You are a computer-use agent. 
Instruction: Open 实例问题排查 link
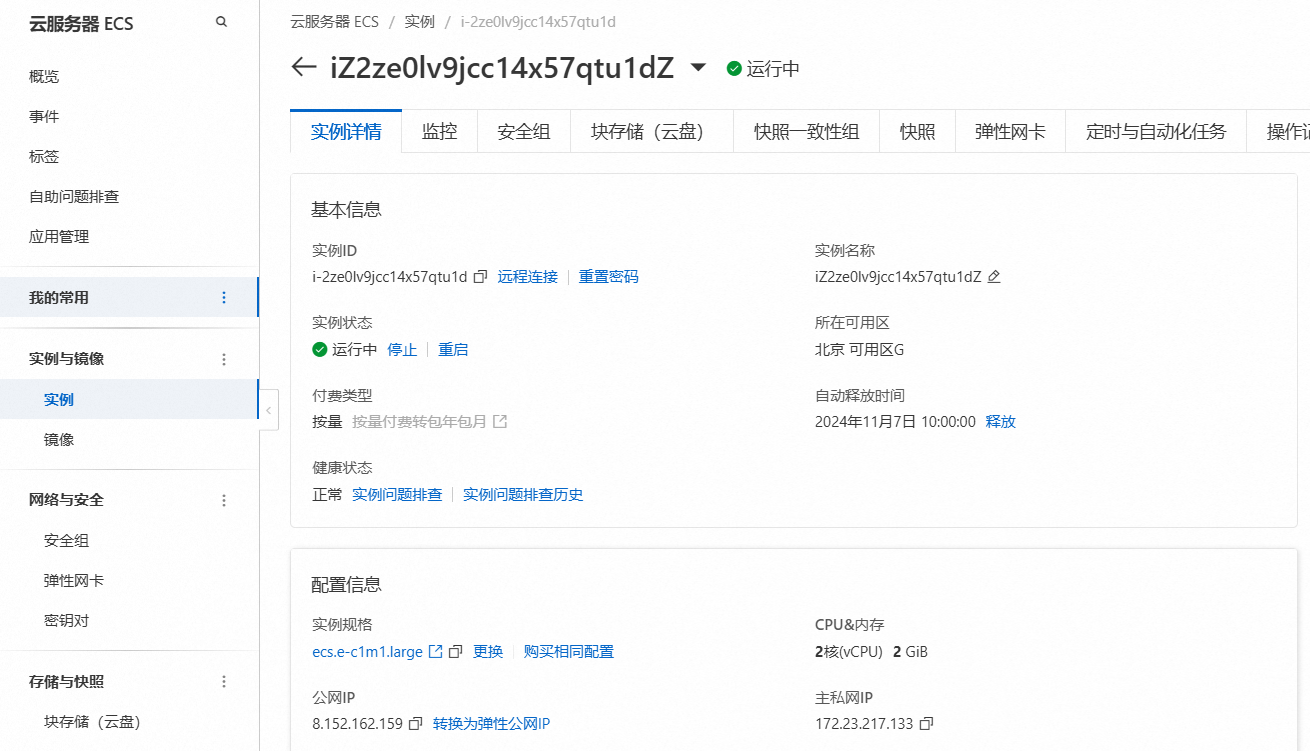(x=397, y=495)
